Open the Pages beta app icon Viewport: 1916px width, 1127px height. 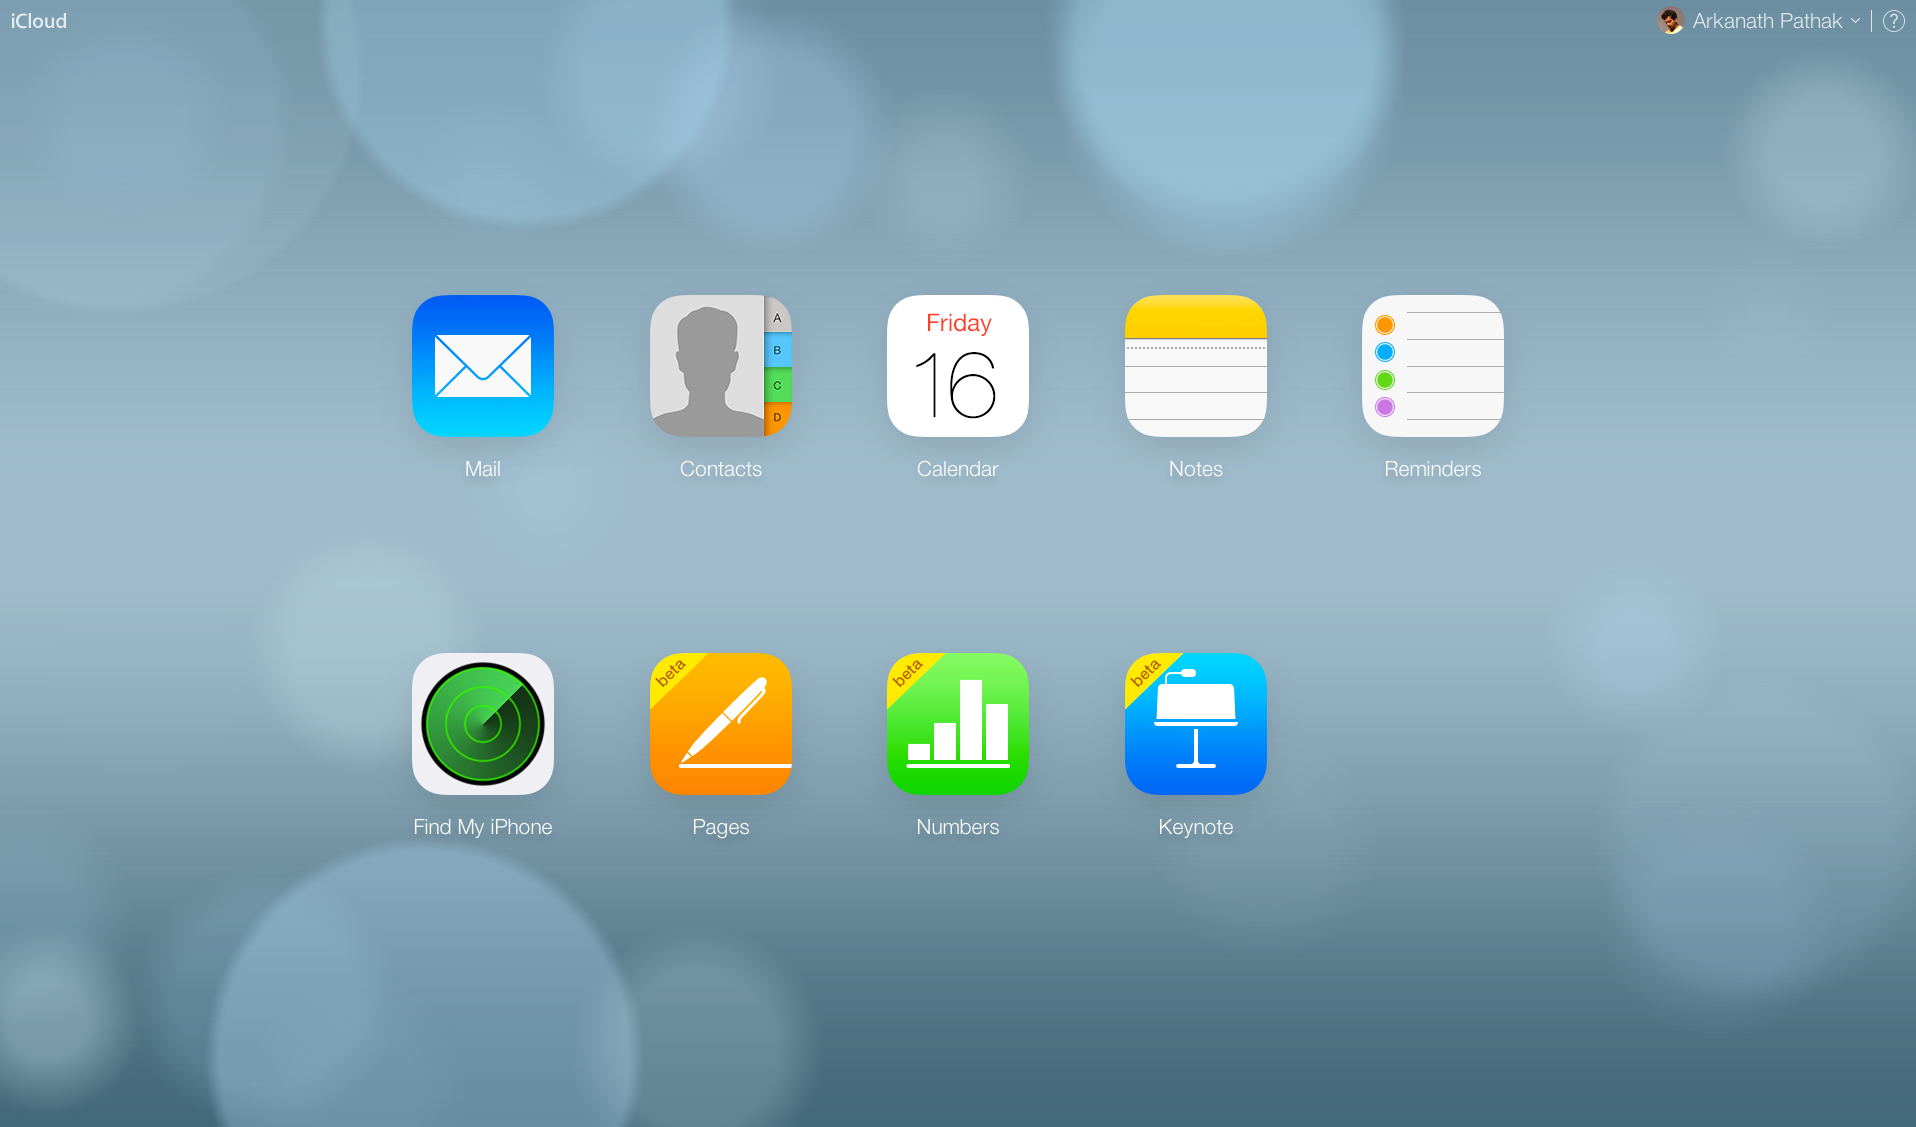point(721,724)
